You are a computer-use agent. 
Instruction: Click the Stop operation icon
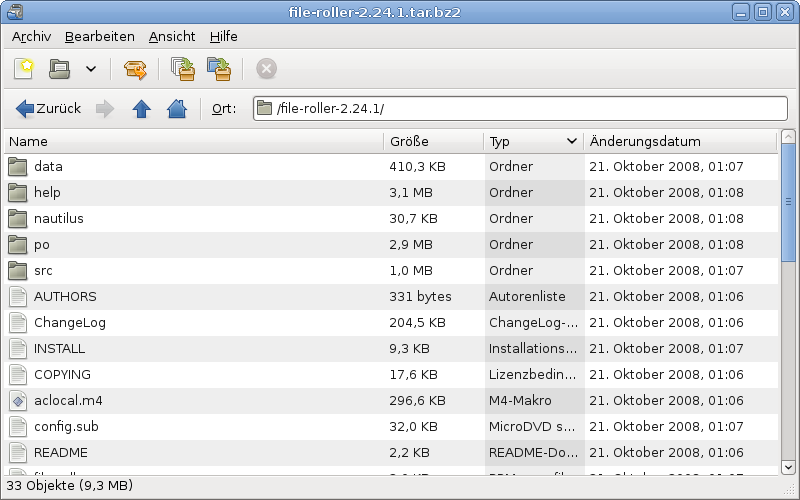[x=266, y=69]
